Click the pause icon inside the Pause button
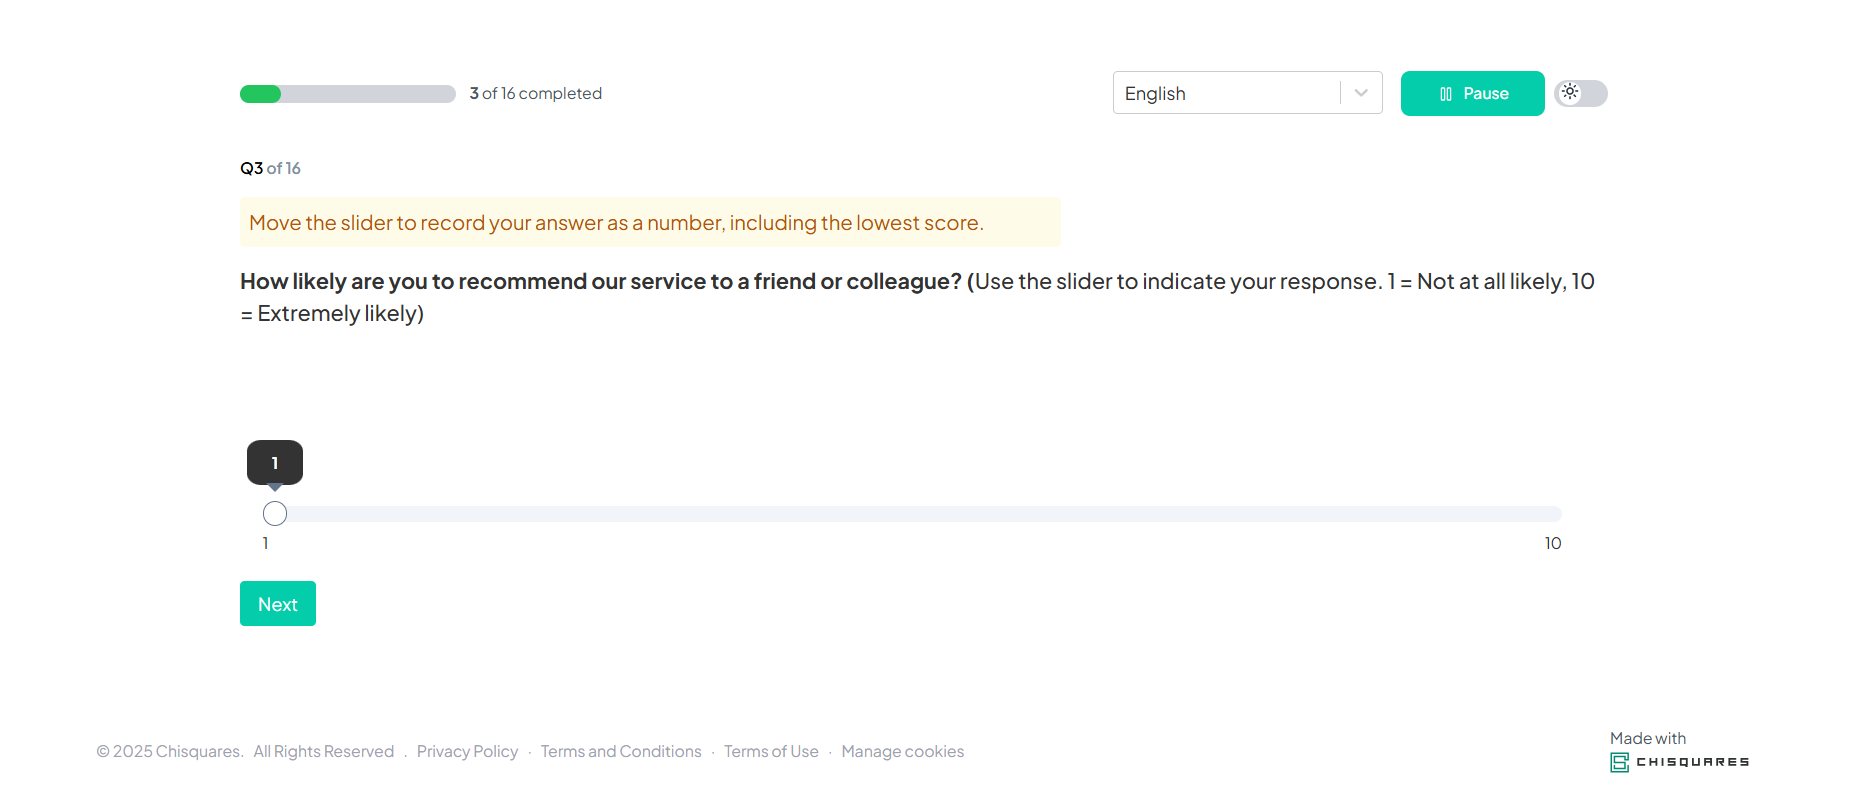The width and height of the screenshot is (1856, 785). [x=1445, y=94]
